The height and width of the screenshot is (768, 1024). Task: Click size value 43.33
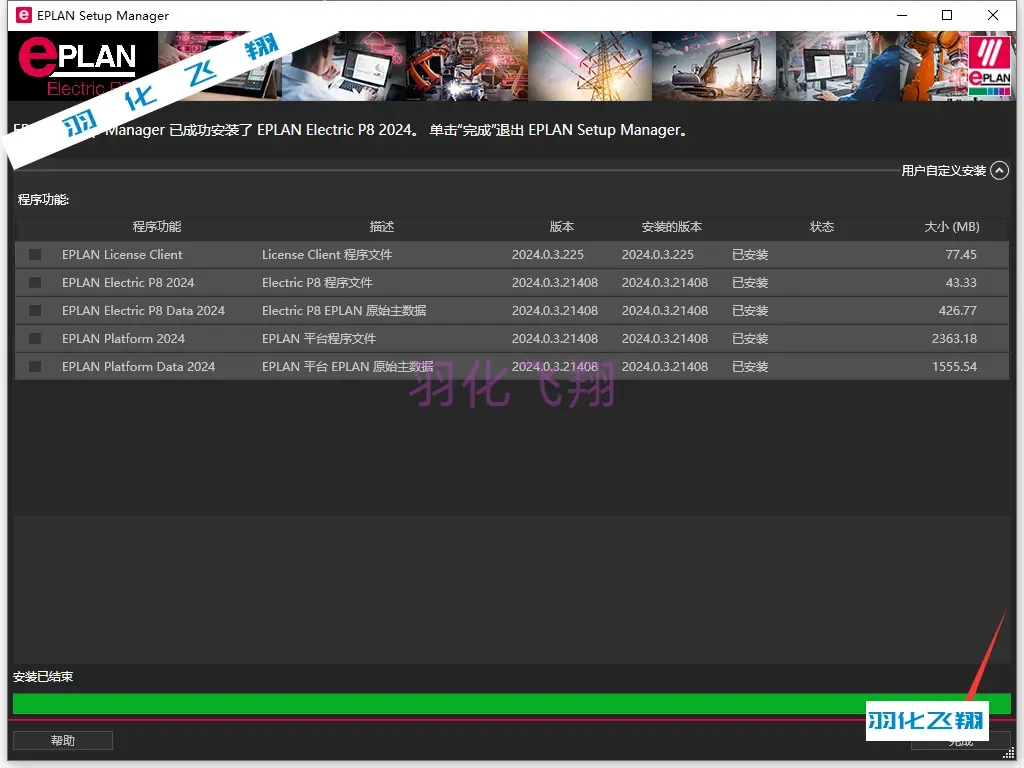tap(961, 283)
